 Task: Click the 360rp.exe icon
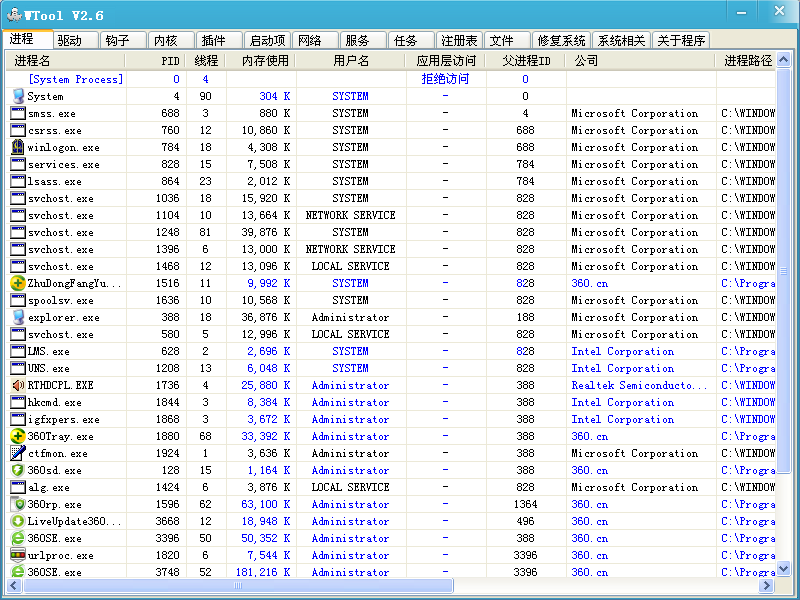(18, 504)
